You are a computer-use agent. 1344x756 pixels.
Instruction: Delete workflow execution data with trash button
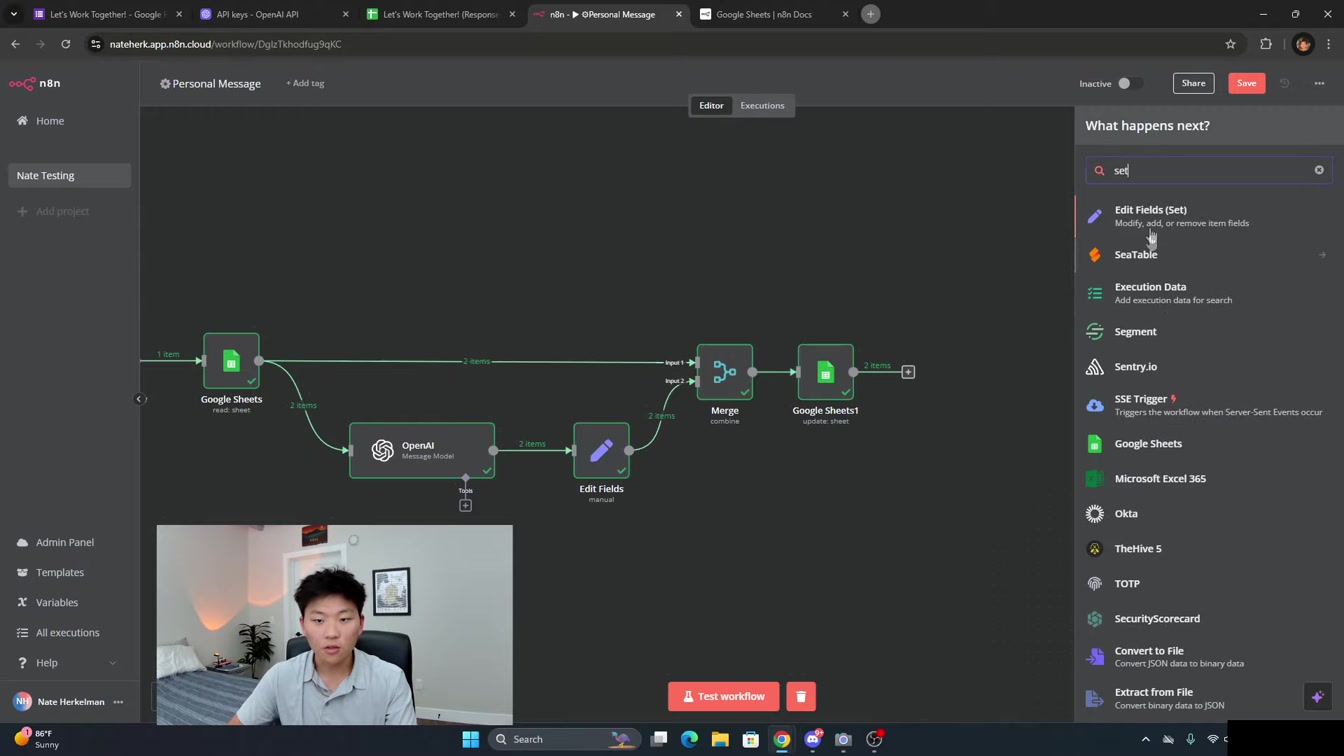point(801,696)
